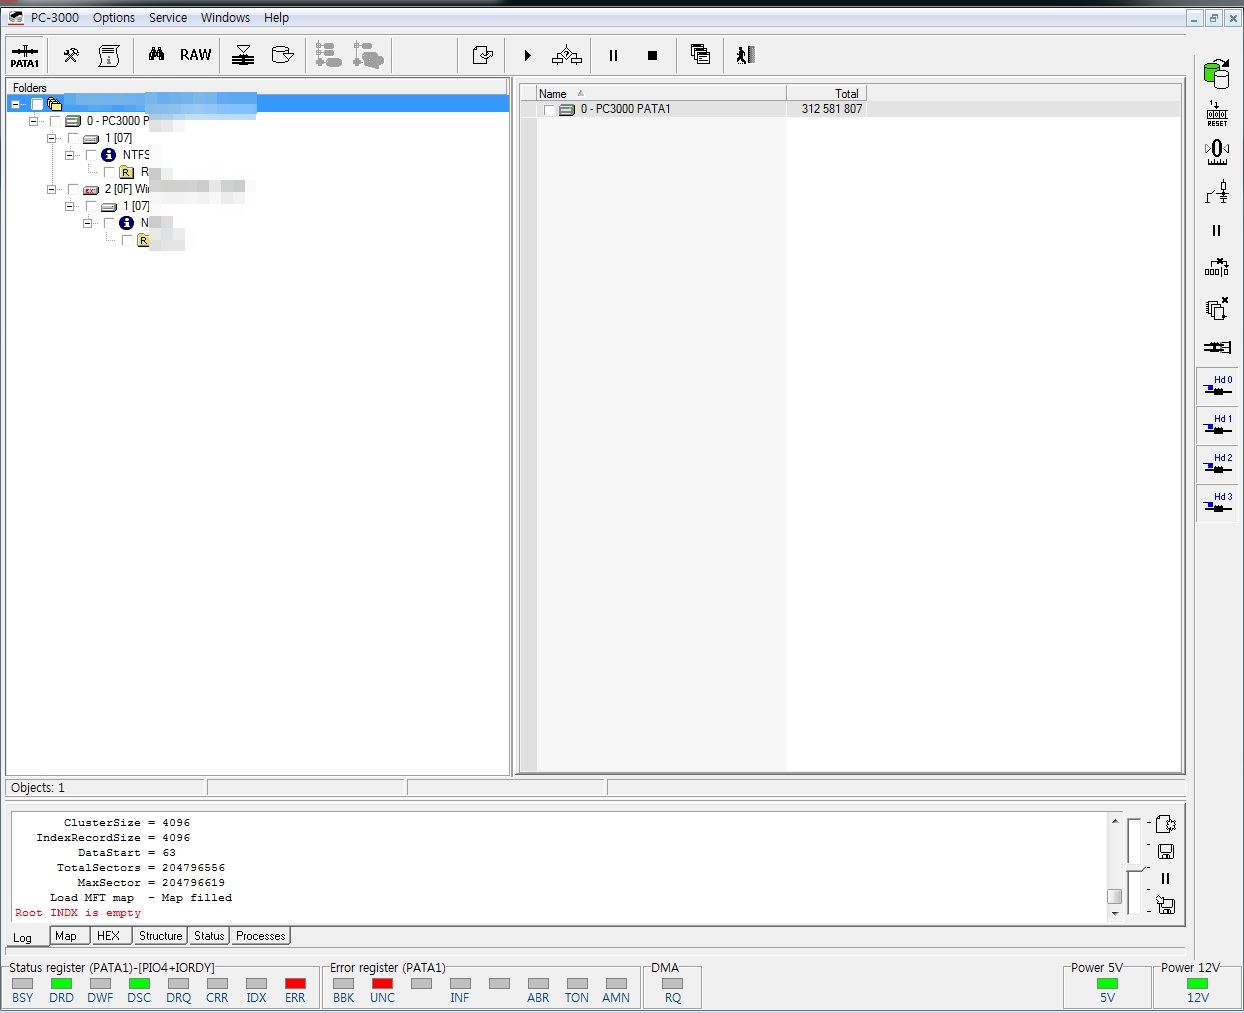Click the log scrollbar down arrow

tap(1115, 913)
